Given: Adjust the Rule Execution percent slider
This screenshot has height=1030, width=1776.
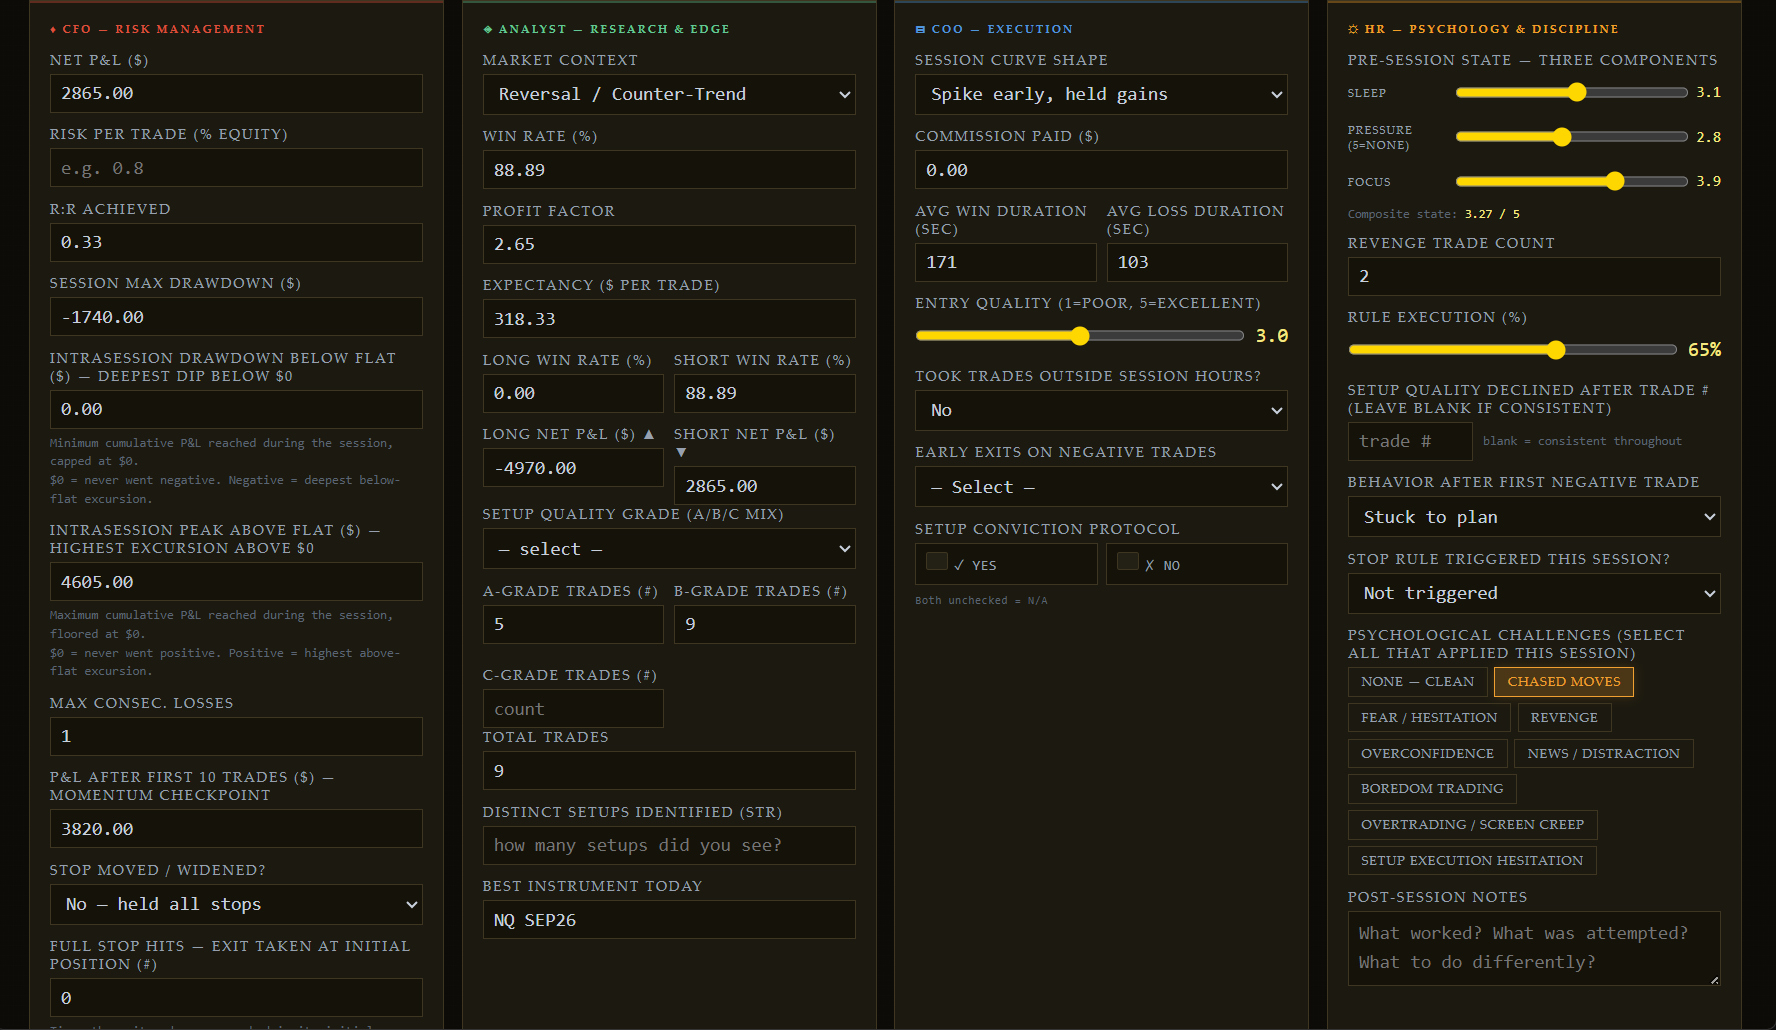Looking at the screenshot, I should [1512, 350].
